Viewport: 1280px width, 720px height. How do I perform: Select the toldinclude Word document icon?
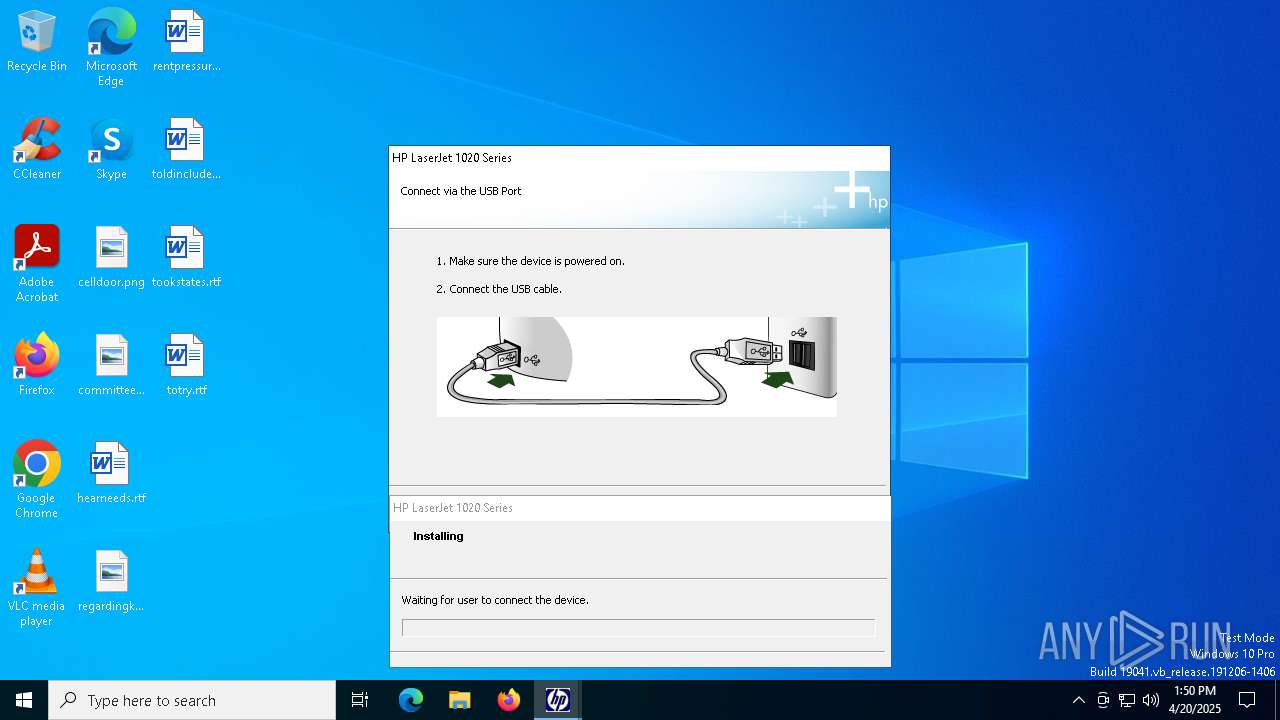pyautogui.click(x=186, y=150)
